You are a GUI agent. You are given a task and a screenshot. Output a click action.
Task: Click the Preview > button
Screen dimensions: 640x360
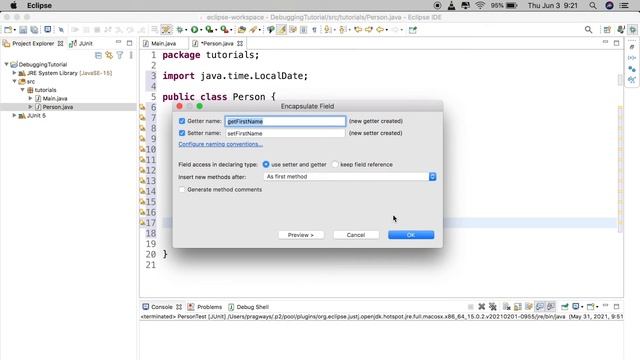(x=301, y=235)
